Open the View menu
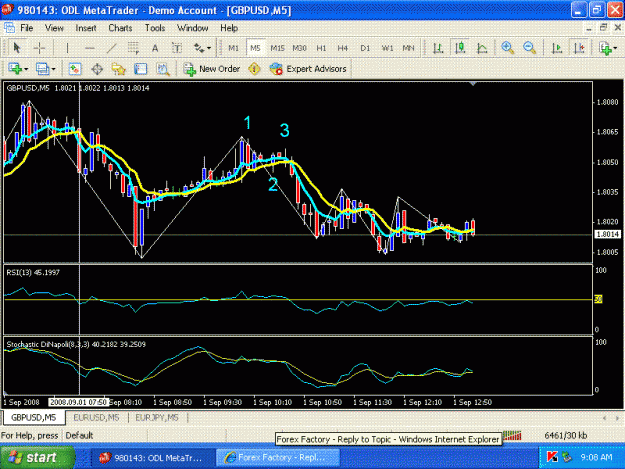 (54, 28)
